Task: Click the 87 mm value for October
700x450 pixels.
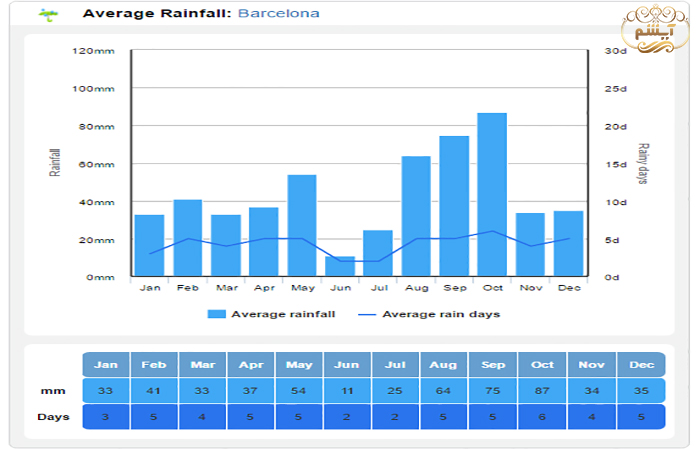Action: point(542,391)
